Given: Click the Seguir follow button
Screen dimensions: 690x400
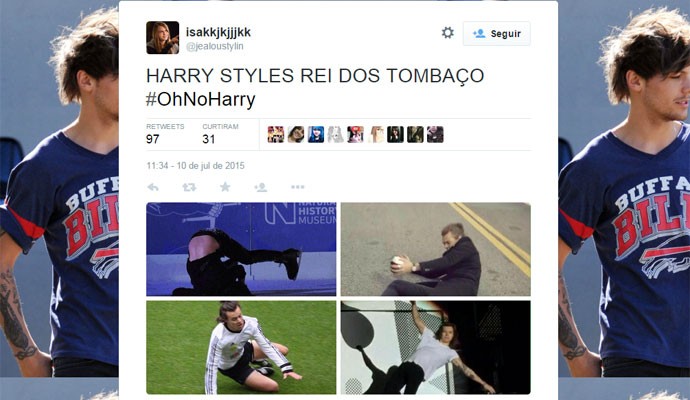Looking at the screenshot, I should pos(496,33).
